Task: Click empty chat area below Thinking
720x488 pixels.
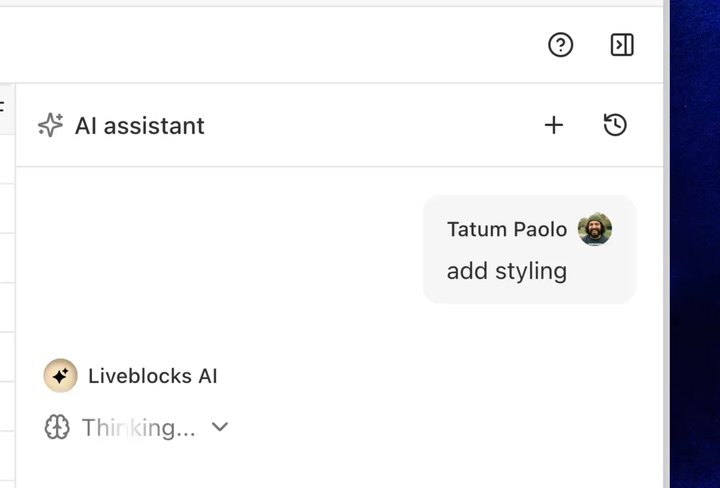Action: 340,466
